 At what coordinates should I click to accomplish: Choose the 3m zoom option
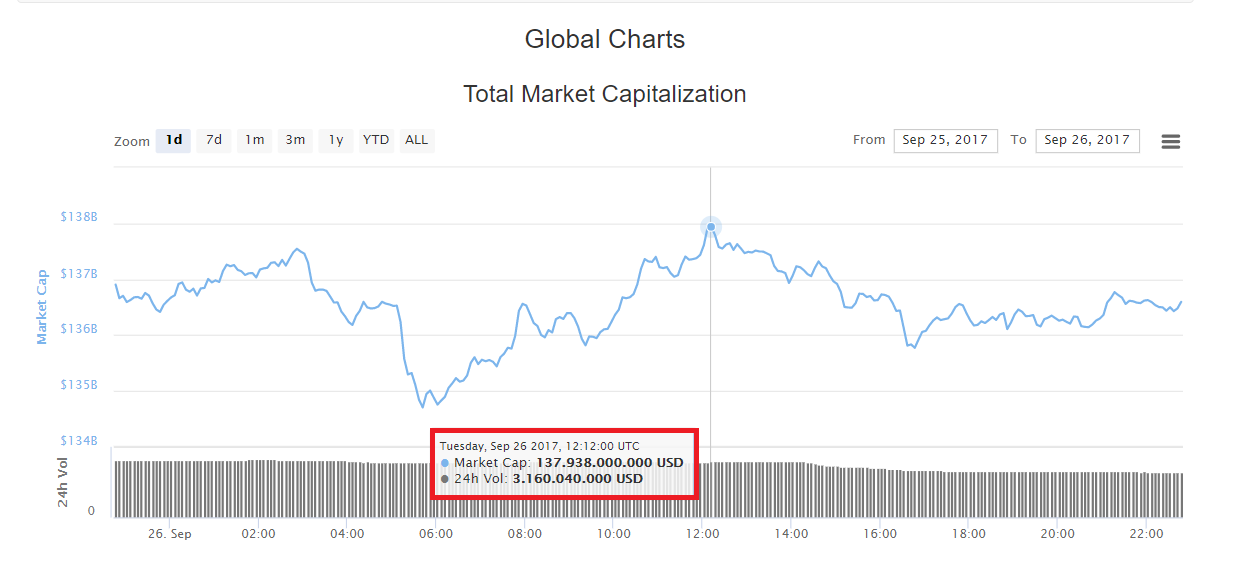pyautogui.click(x=295, y=140)
